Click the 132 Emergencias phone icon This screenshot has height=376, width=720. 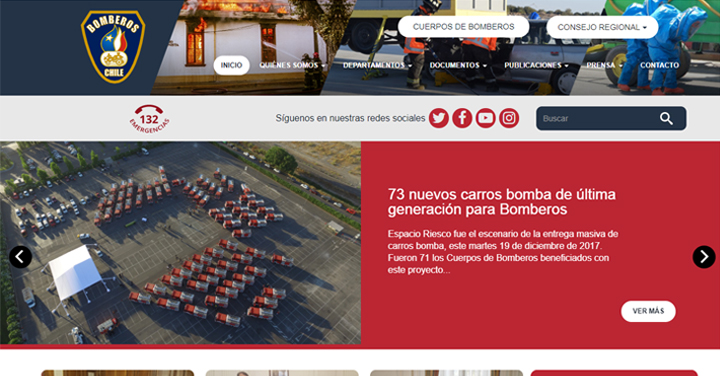coord(149,119)
